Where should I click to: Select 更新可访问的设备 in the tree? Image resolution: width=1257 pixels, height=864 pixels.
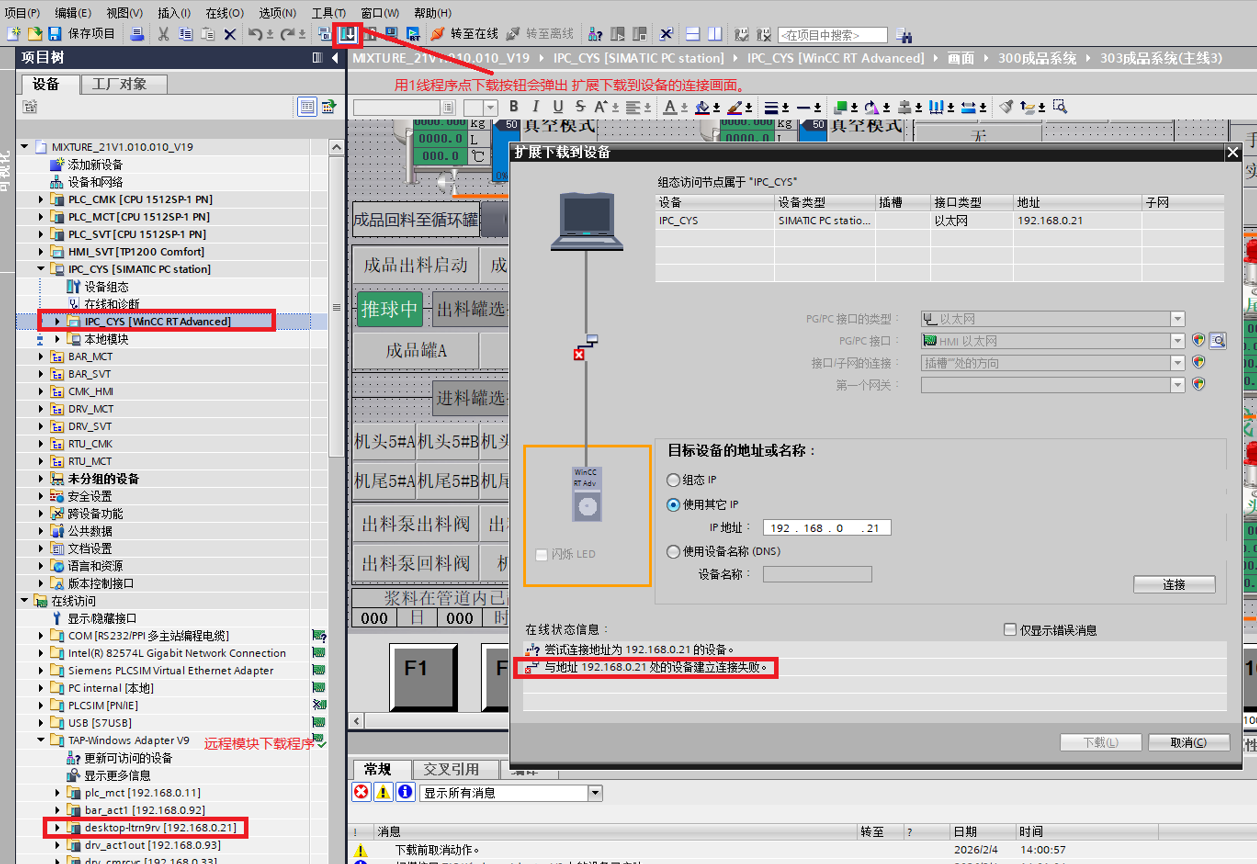[x=128, y=758]
